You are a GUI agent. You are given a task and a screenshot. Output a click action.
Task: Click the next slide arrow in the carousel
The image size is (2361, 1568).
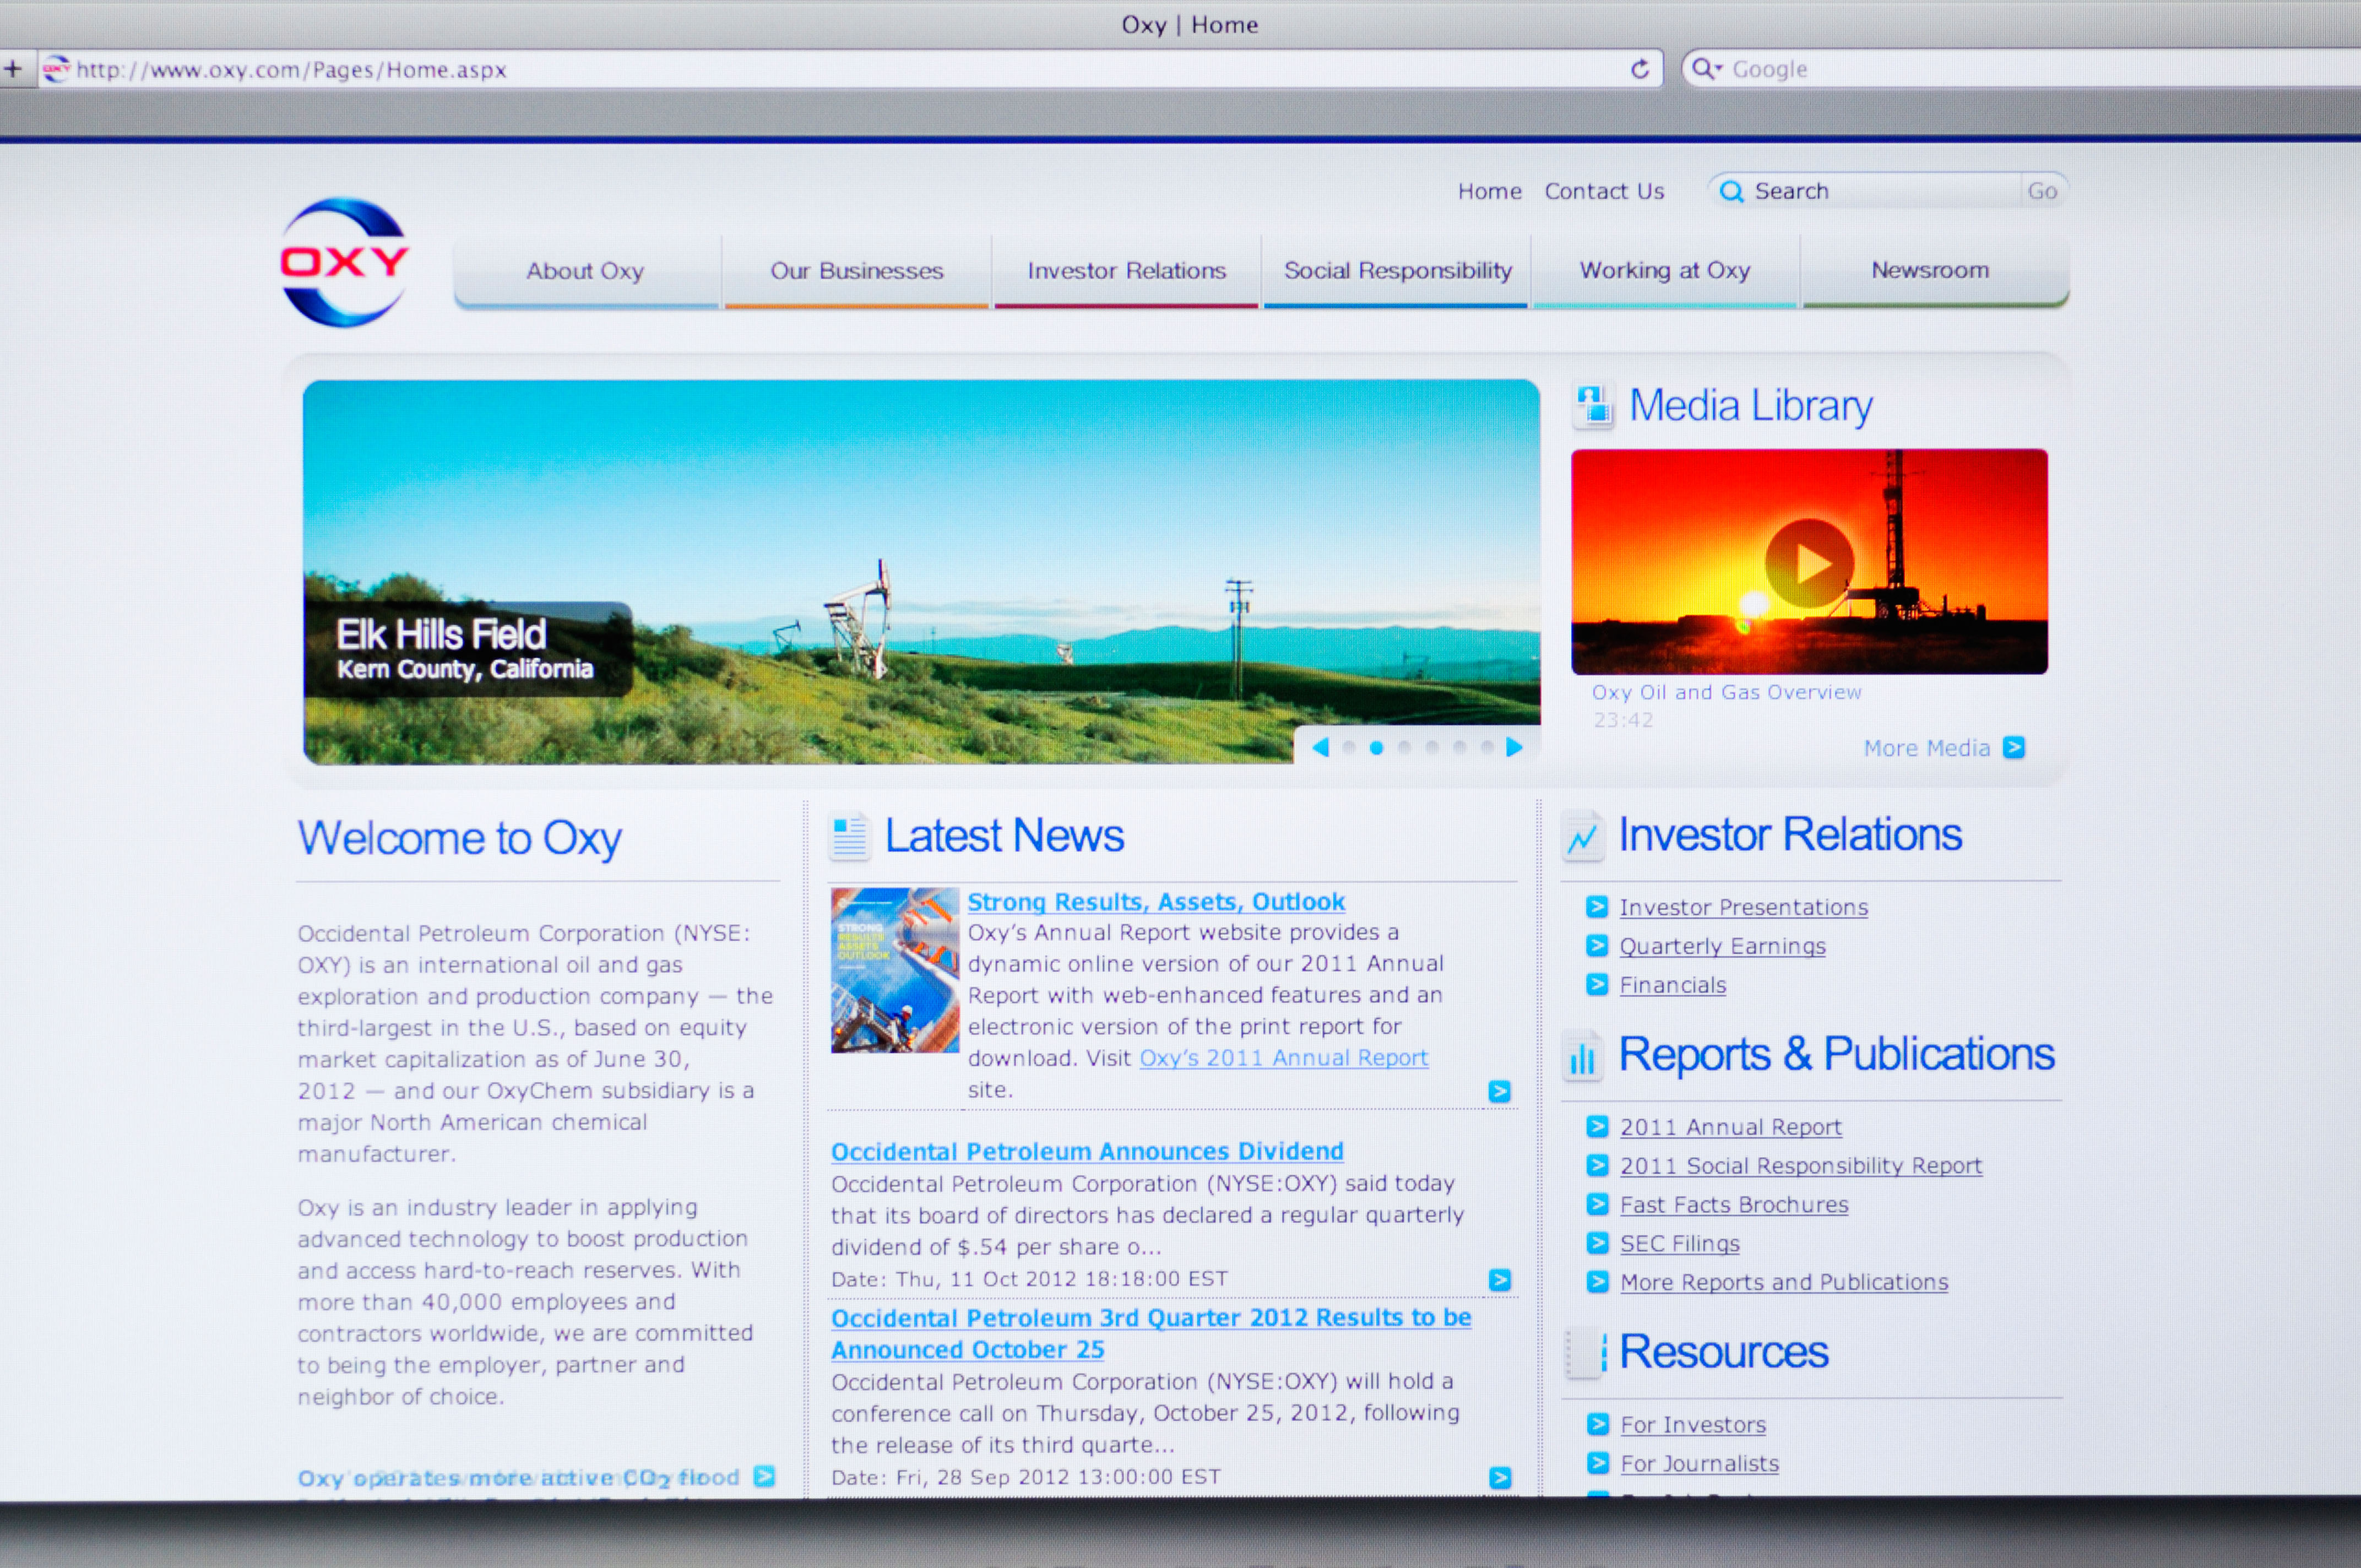[x=1514, y=747]
